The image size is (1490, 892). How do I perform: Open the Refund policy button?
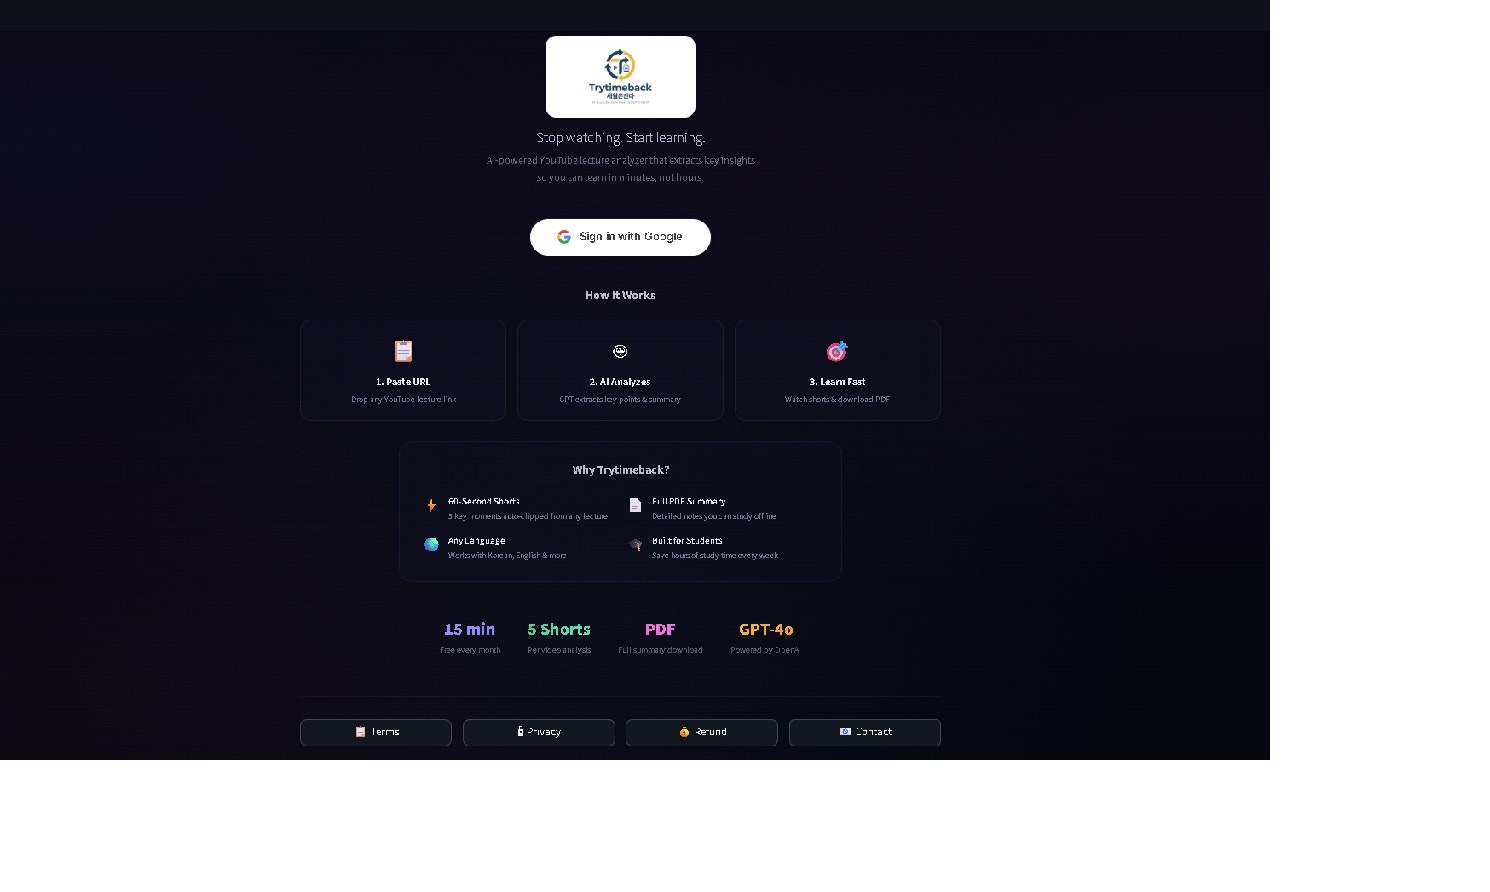(x=702, y=732)
